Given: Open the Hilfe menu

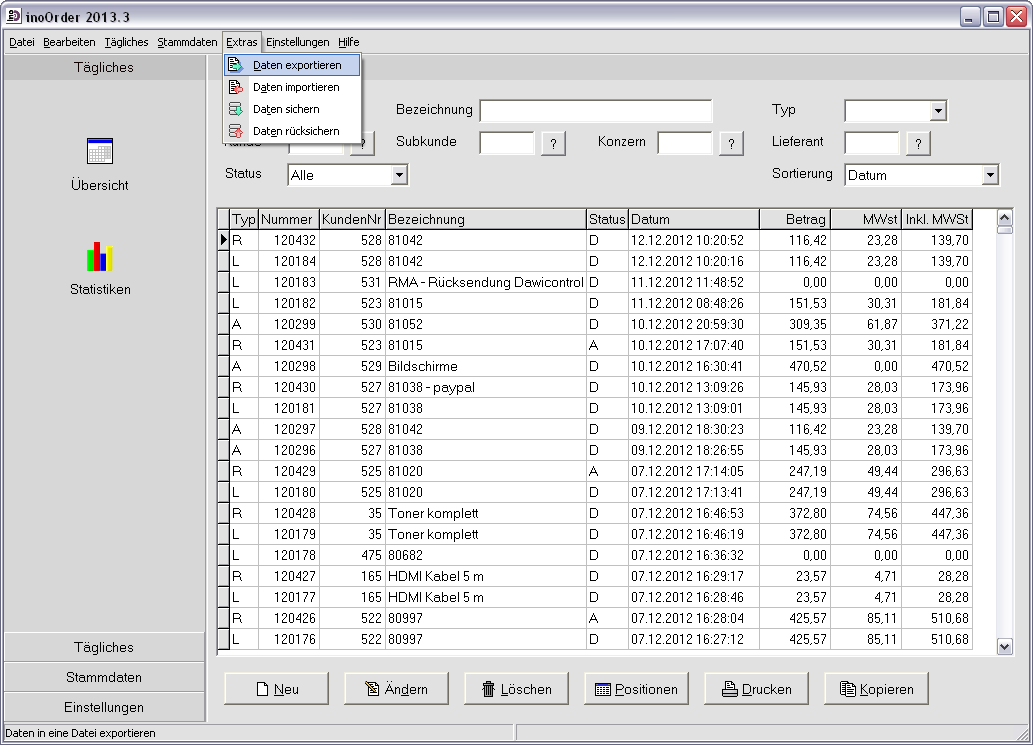Looking at the screenshot, I should (349, 42).
